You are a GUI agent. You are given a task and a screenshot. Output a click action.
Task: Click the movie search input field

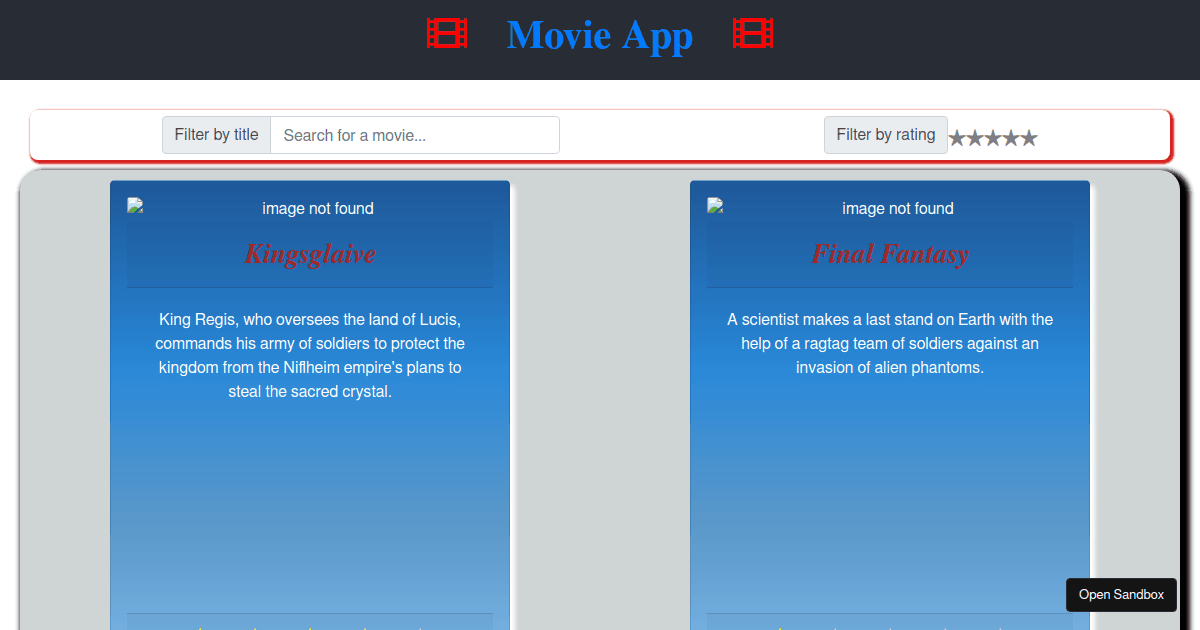414,135
